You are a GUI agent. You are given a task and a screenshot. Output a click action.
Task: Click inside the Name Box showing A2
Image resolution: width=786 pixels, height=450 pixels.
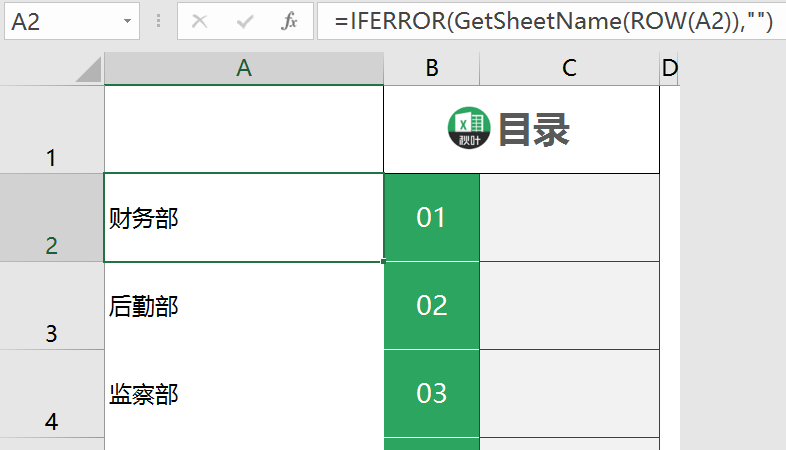click(x=63, y=21)
